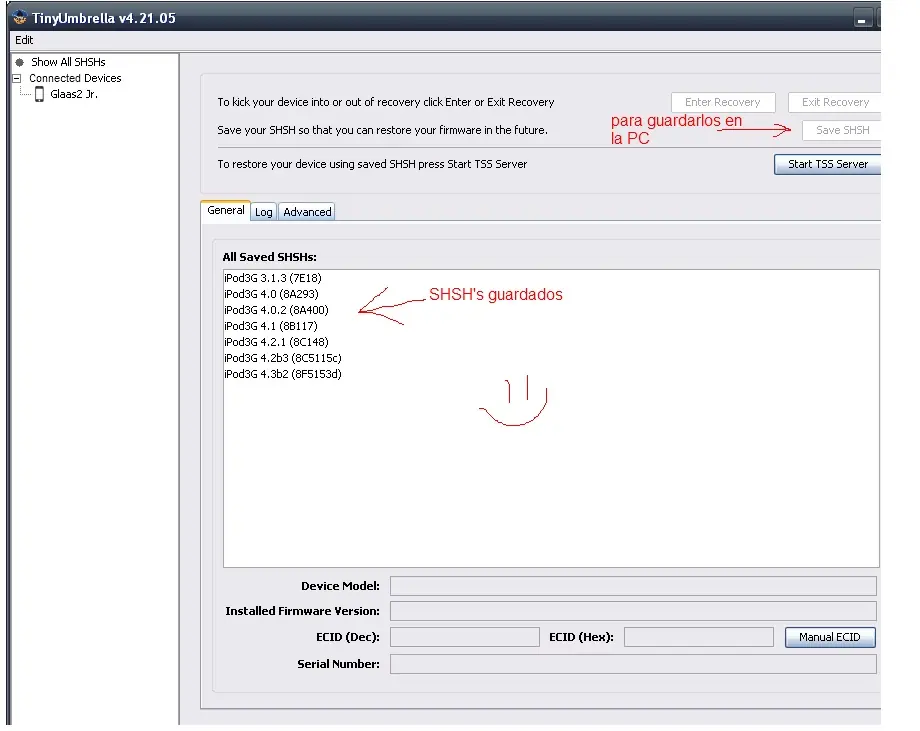Click the Enter Recovery button

pos(723,102)
